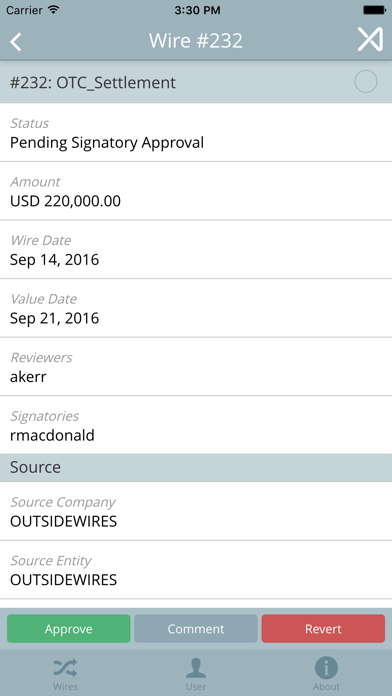Open the About info icon
392x696 pixels.
[x=326, y=668]
